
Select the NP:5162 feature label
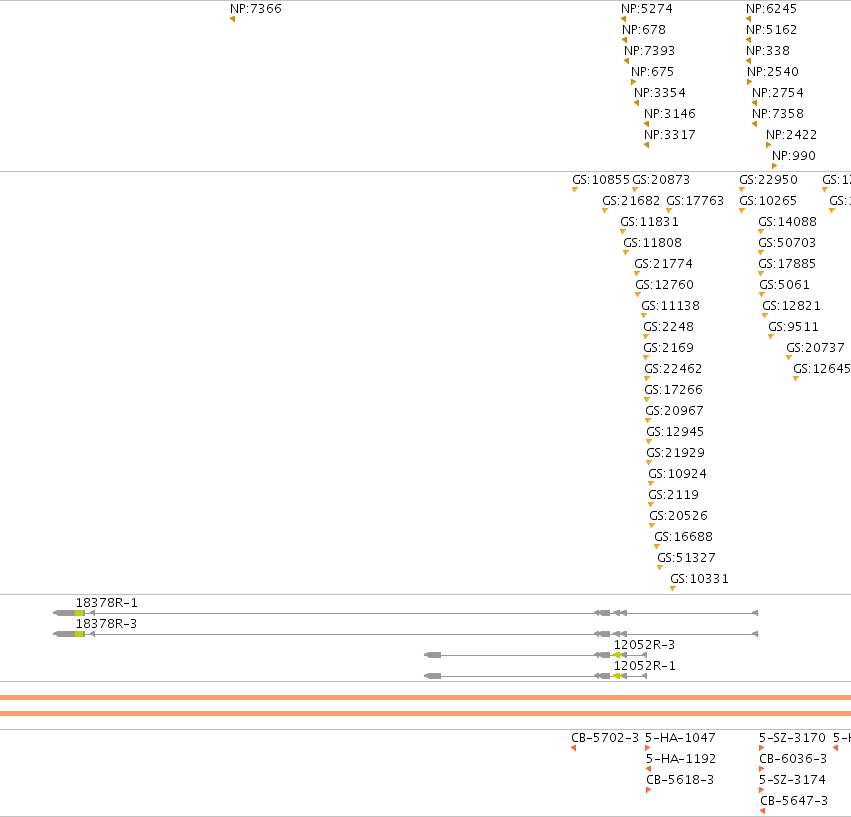771,30
